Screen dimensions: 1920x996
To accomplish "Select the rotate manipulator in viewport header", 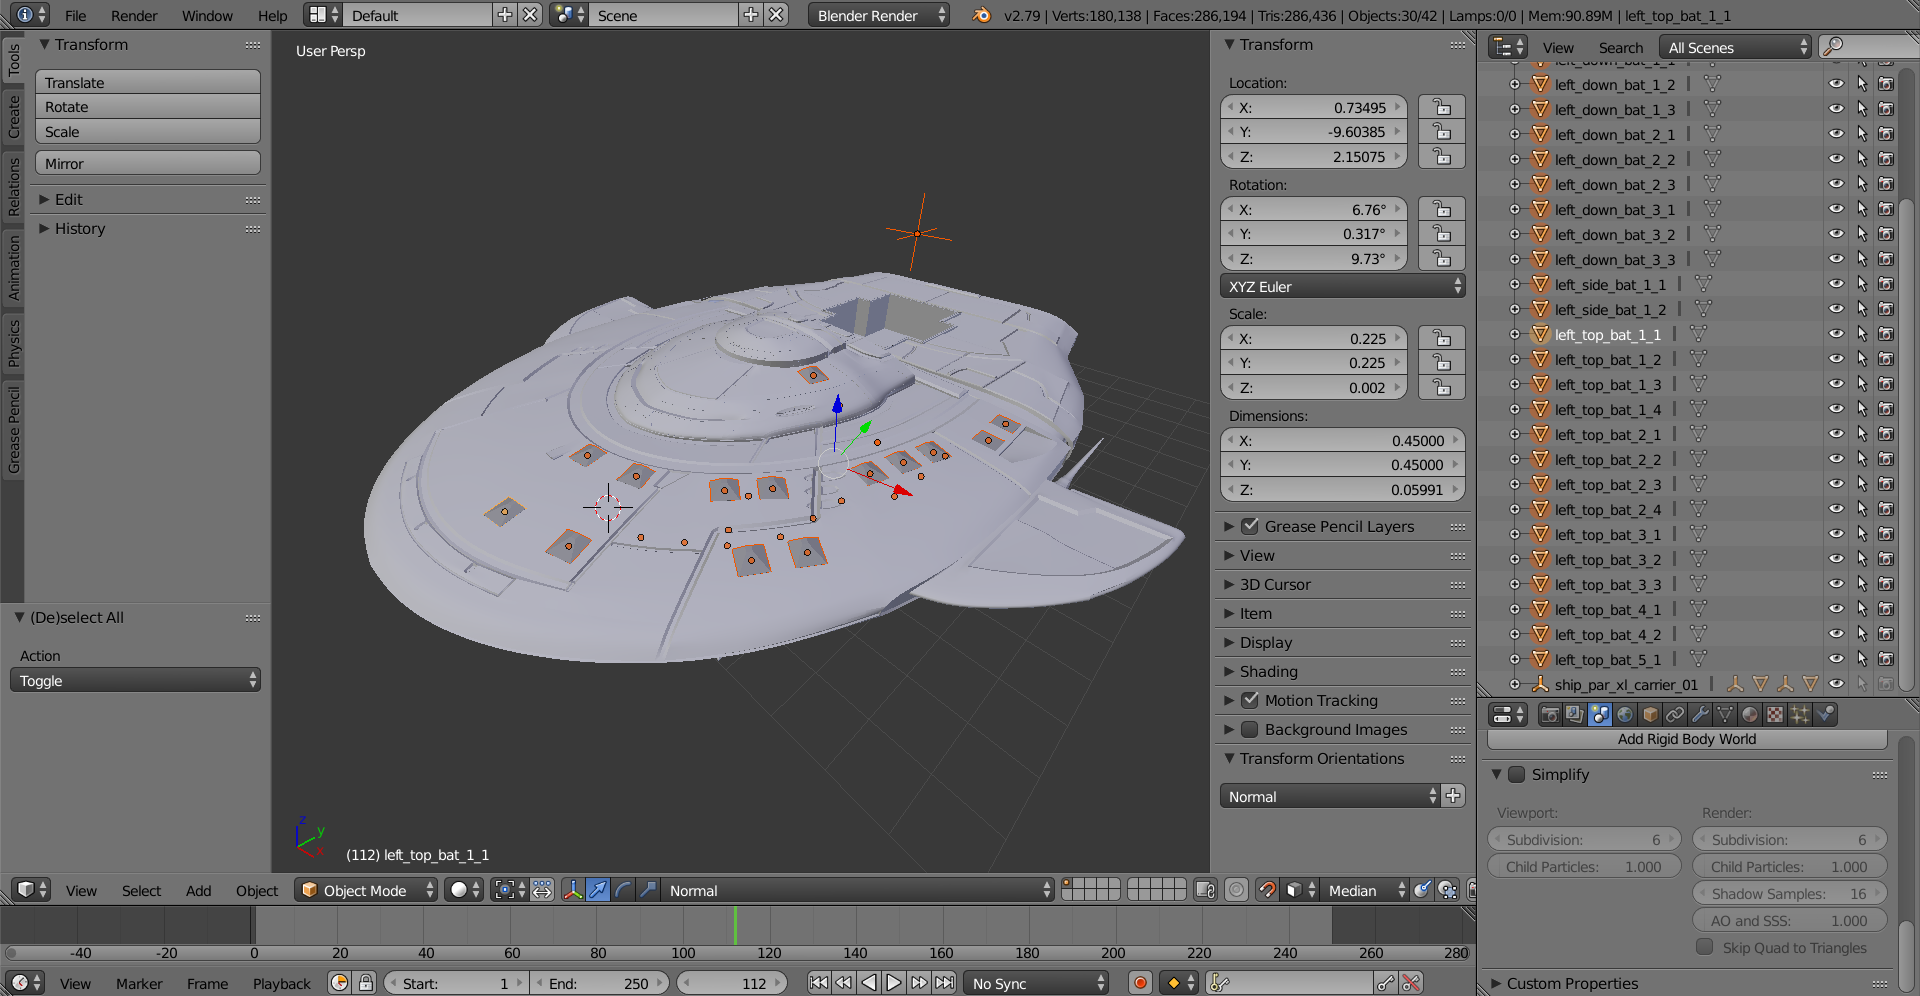I will click(x=624, y=890).
